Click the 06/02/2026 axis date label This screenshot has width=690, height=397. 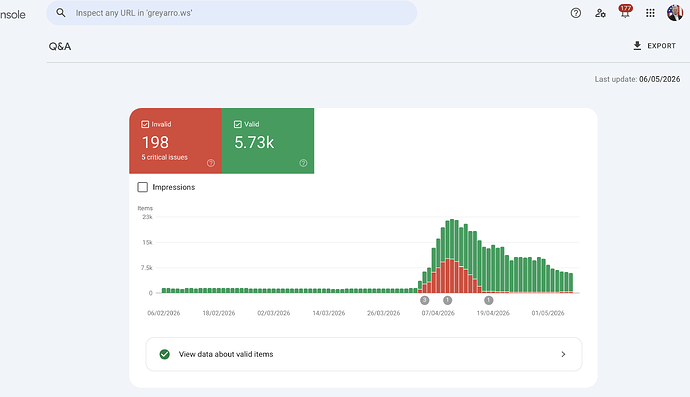(x=164, y=313)
